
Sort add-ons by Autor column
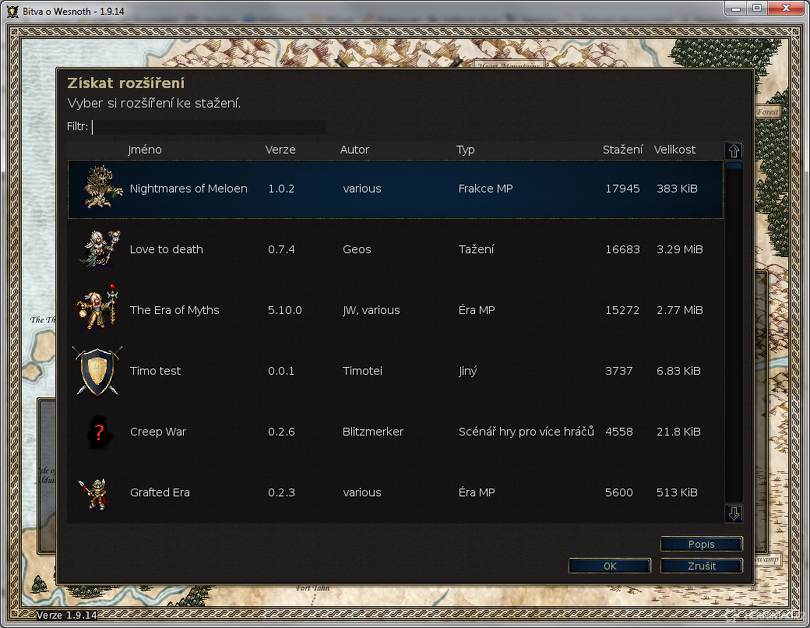tap(354, 150)
